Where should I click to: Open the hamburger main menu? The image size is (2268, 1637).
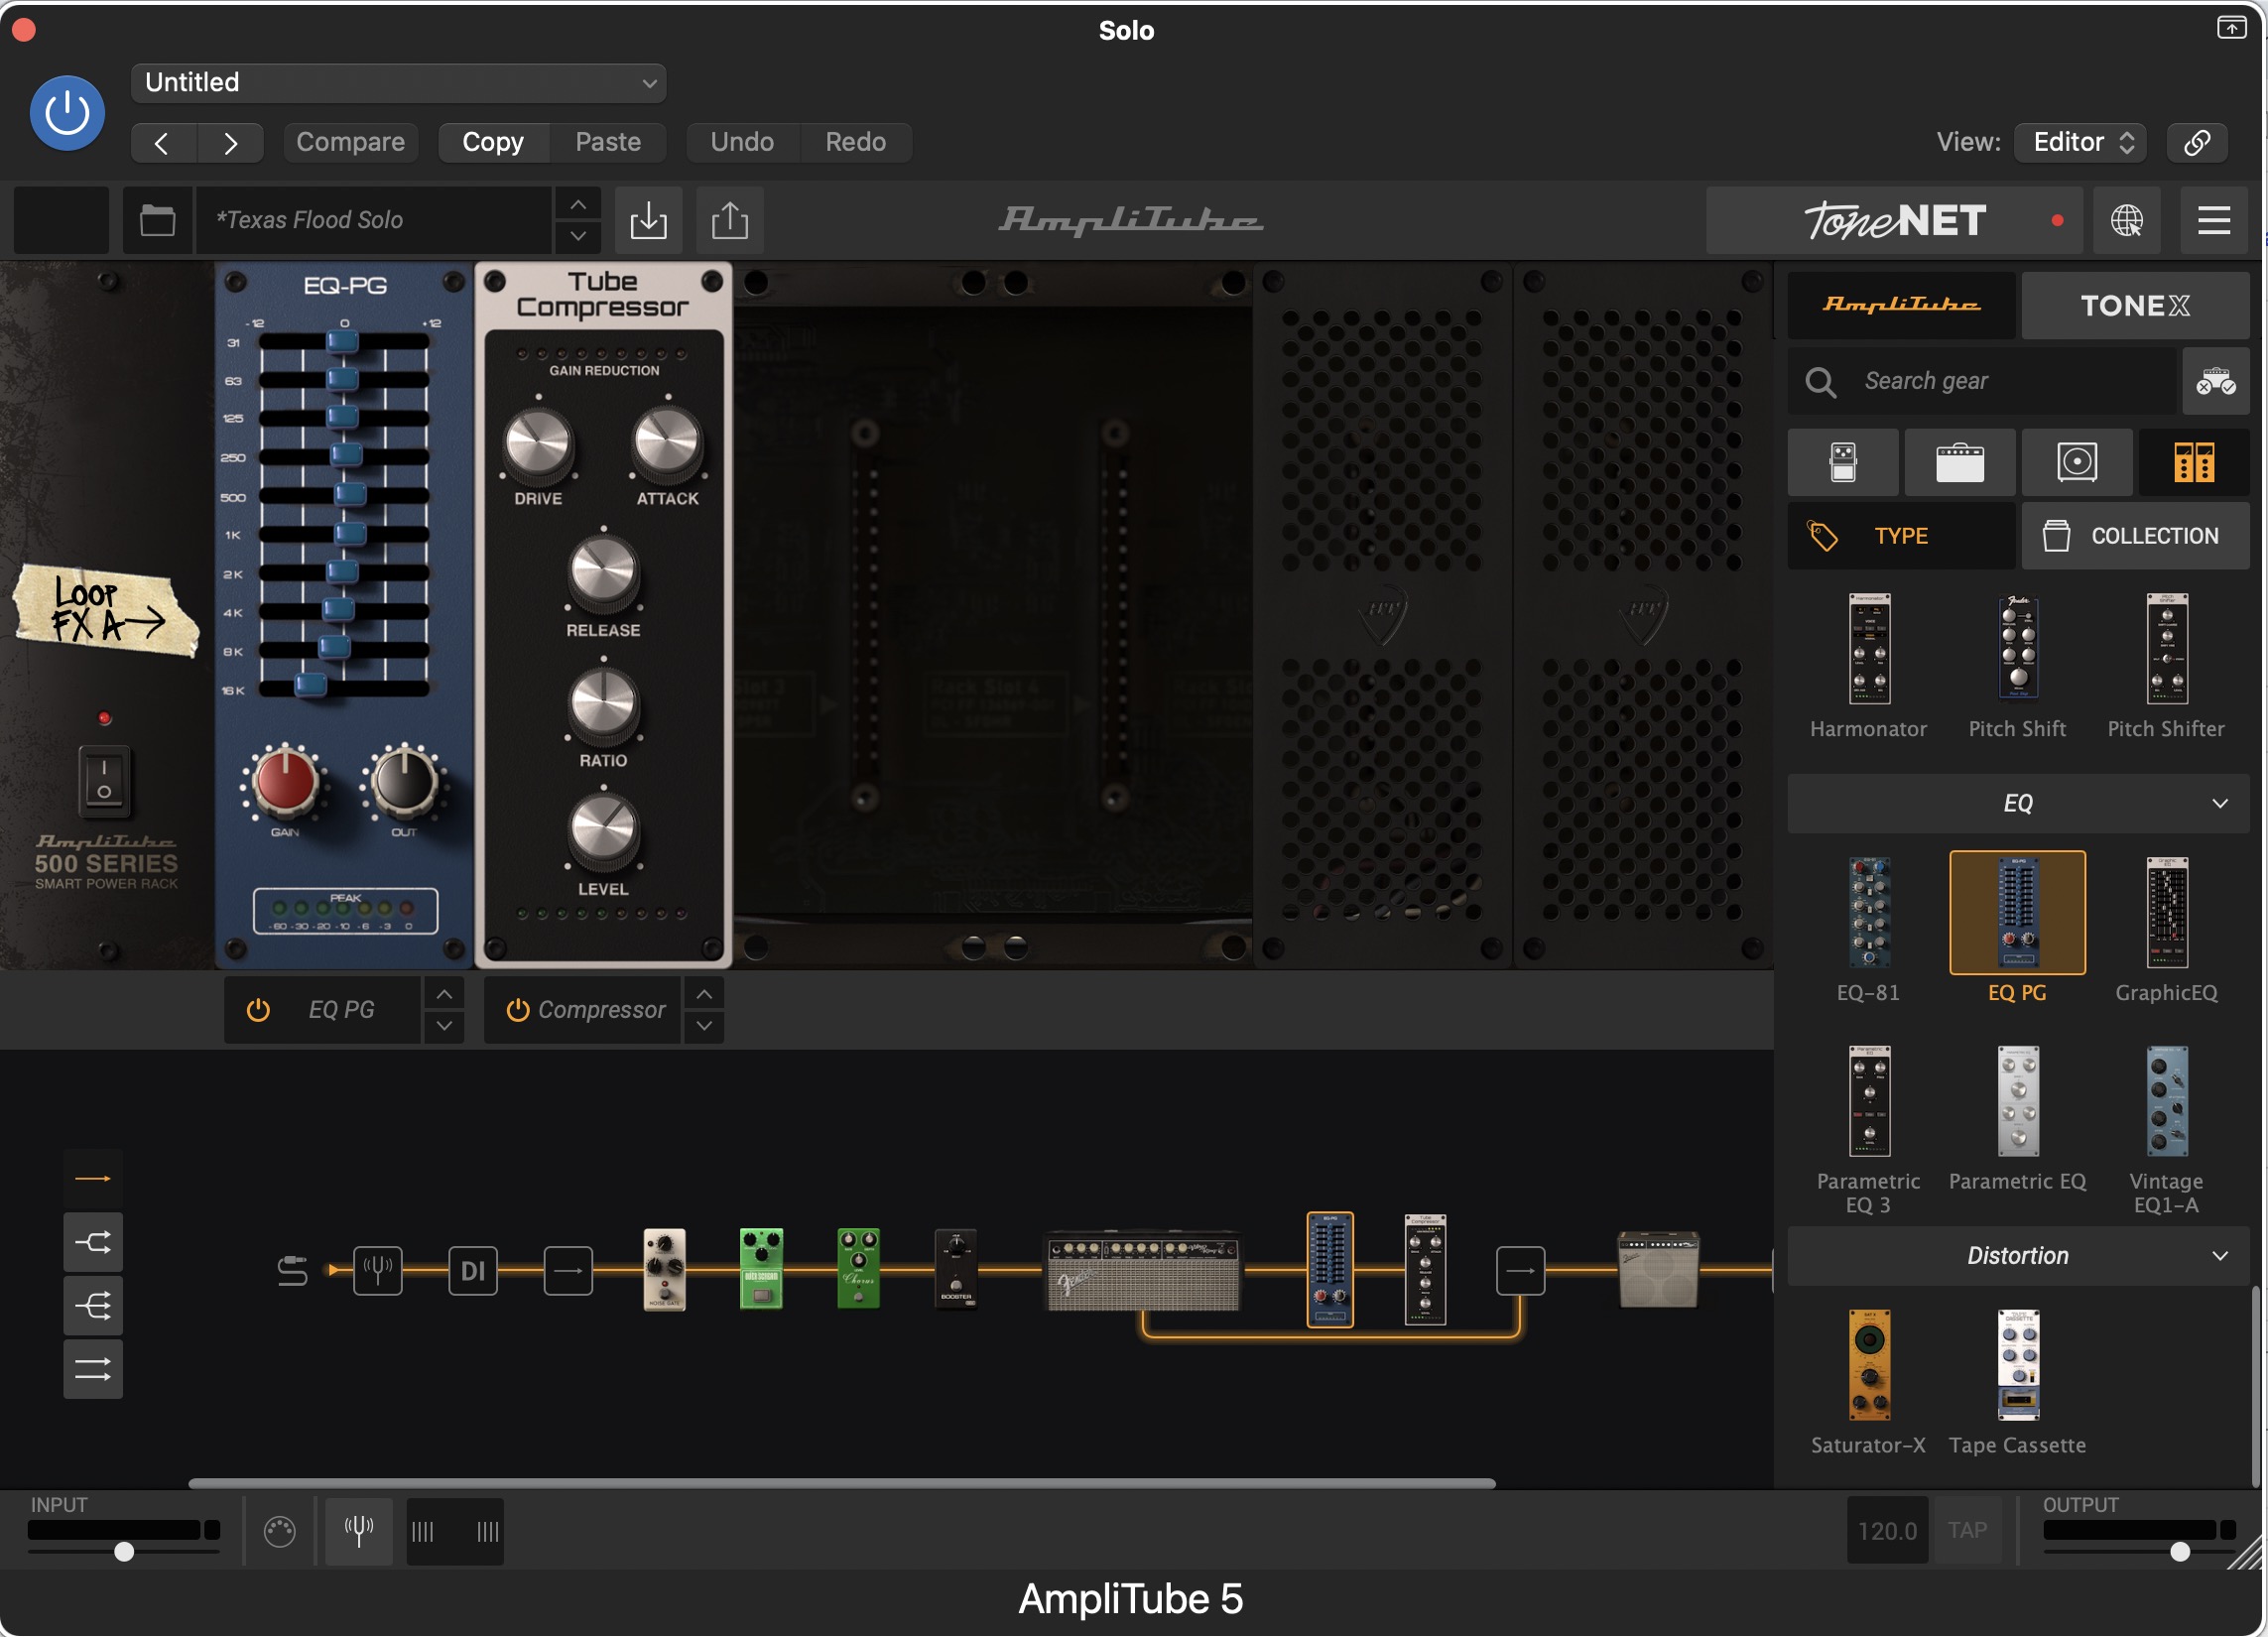click(2214, 220)
